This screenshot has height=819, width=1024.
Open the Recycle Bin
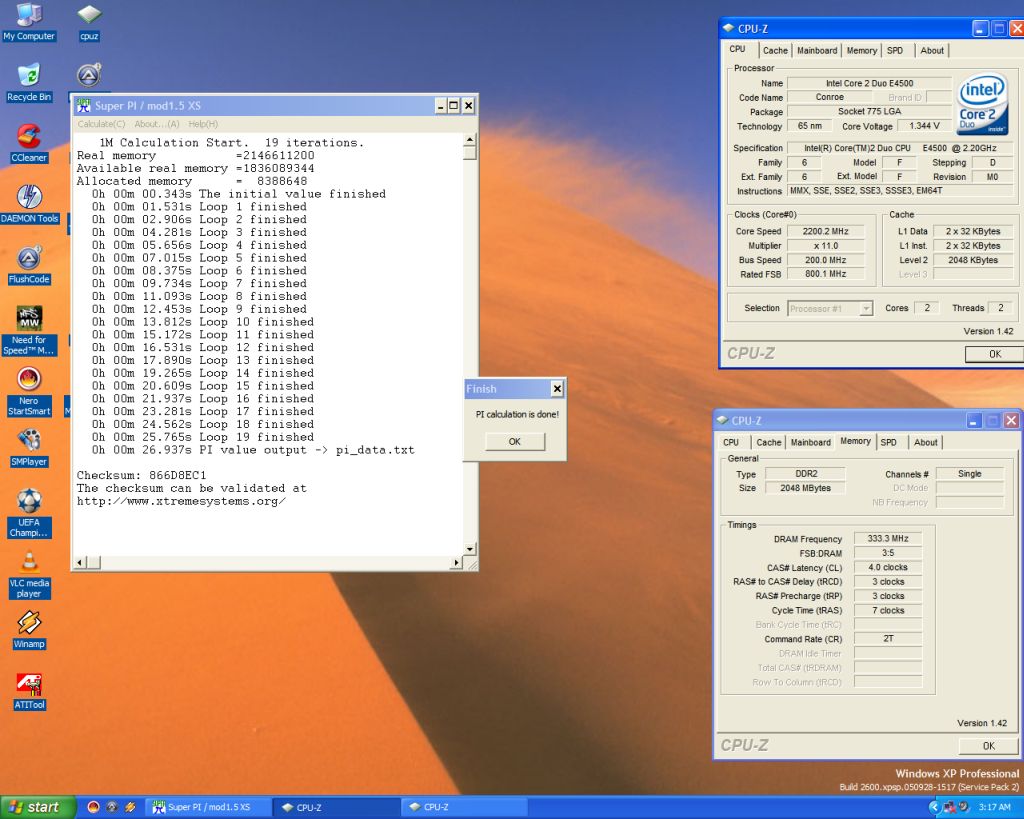point(29,82)
